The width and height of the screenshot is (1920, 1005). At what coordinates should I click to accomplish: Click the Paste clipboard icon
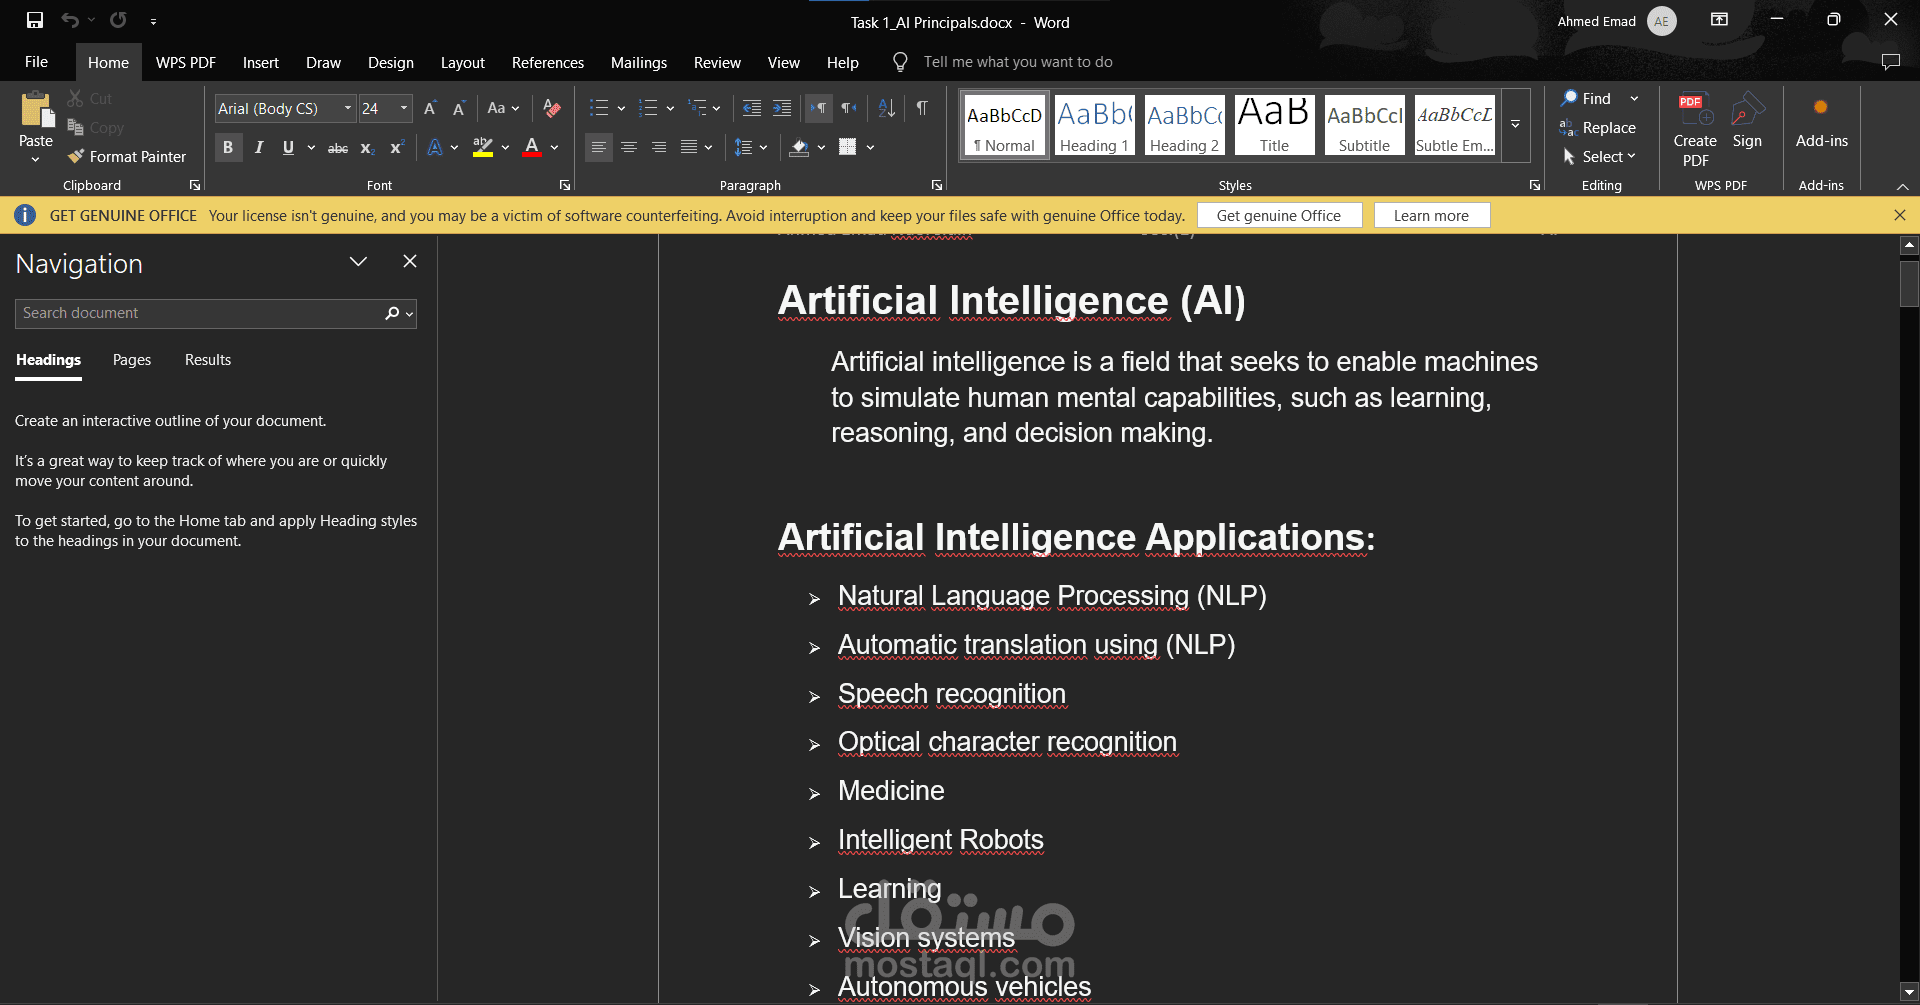coord(36,110)
